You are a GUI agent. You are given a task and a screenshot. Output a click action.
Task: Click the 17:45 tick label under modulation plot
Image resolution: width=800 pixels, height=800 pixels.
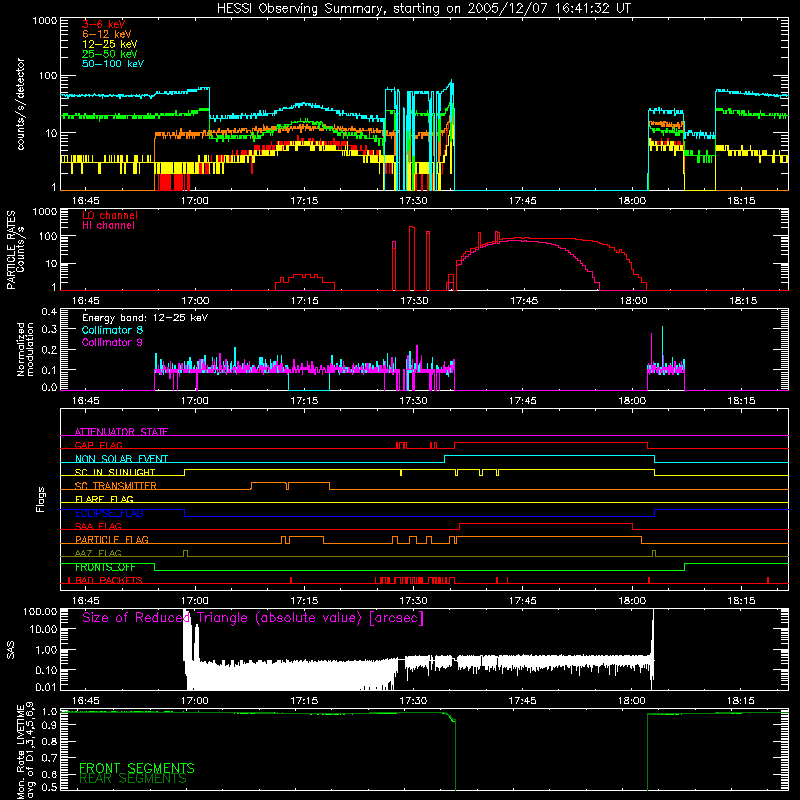(x=523, y=401)
